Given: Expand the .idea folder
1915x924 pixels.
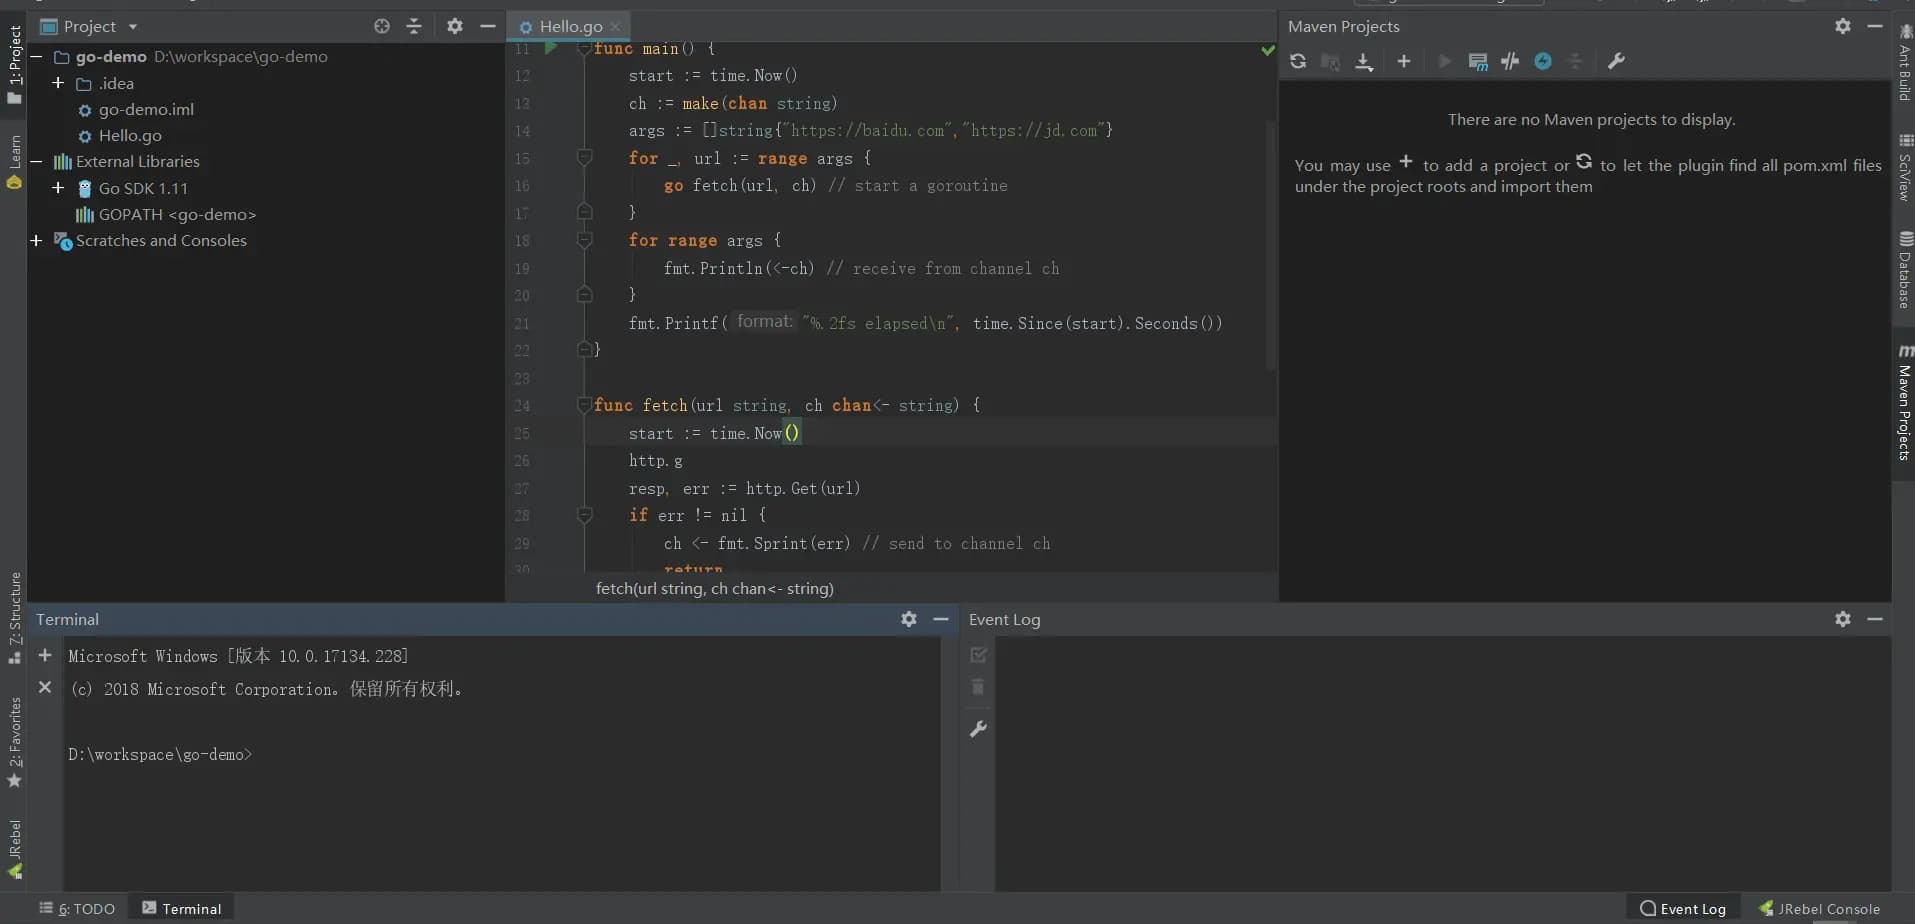Looking at the screenshot, I should (58, 83).
